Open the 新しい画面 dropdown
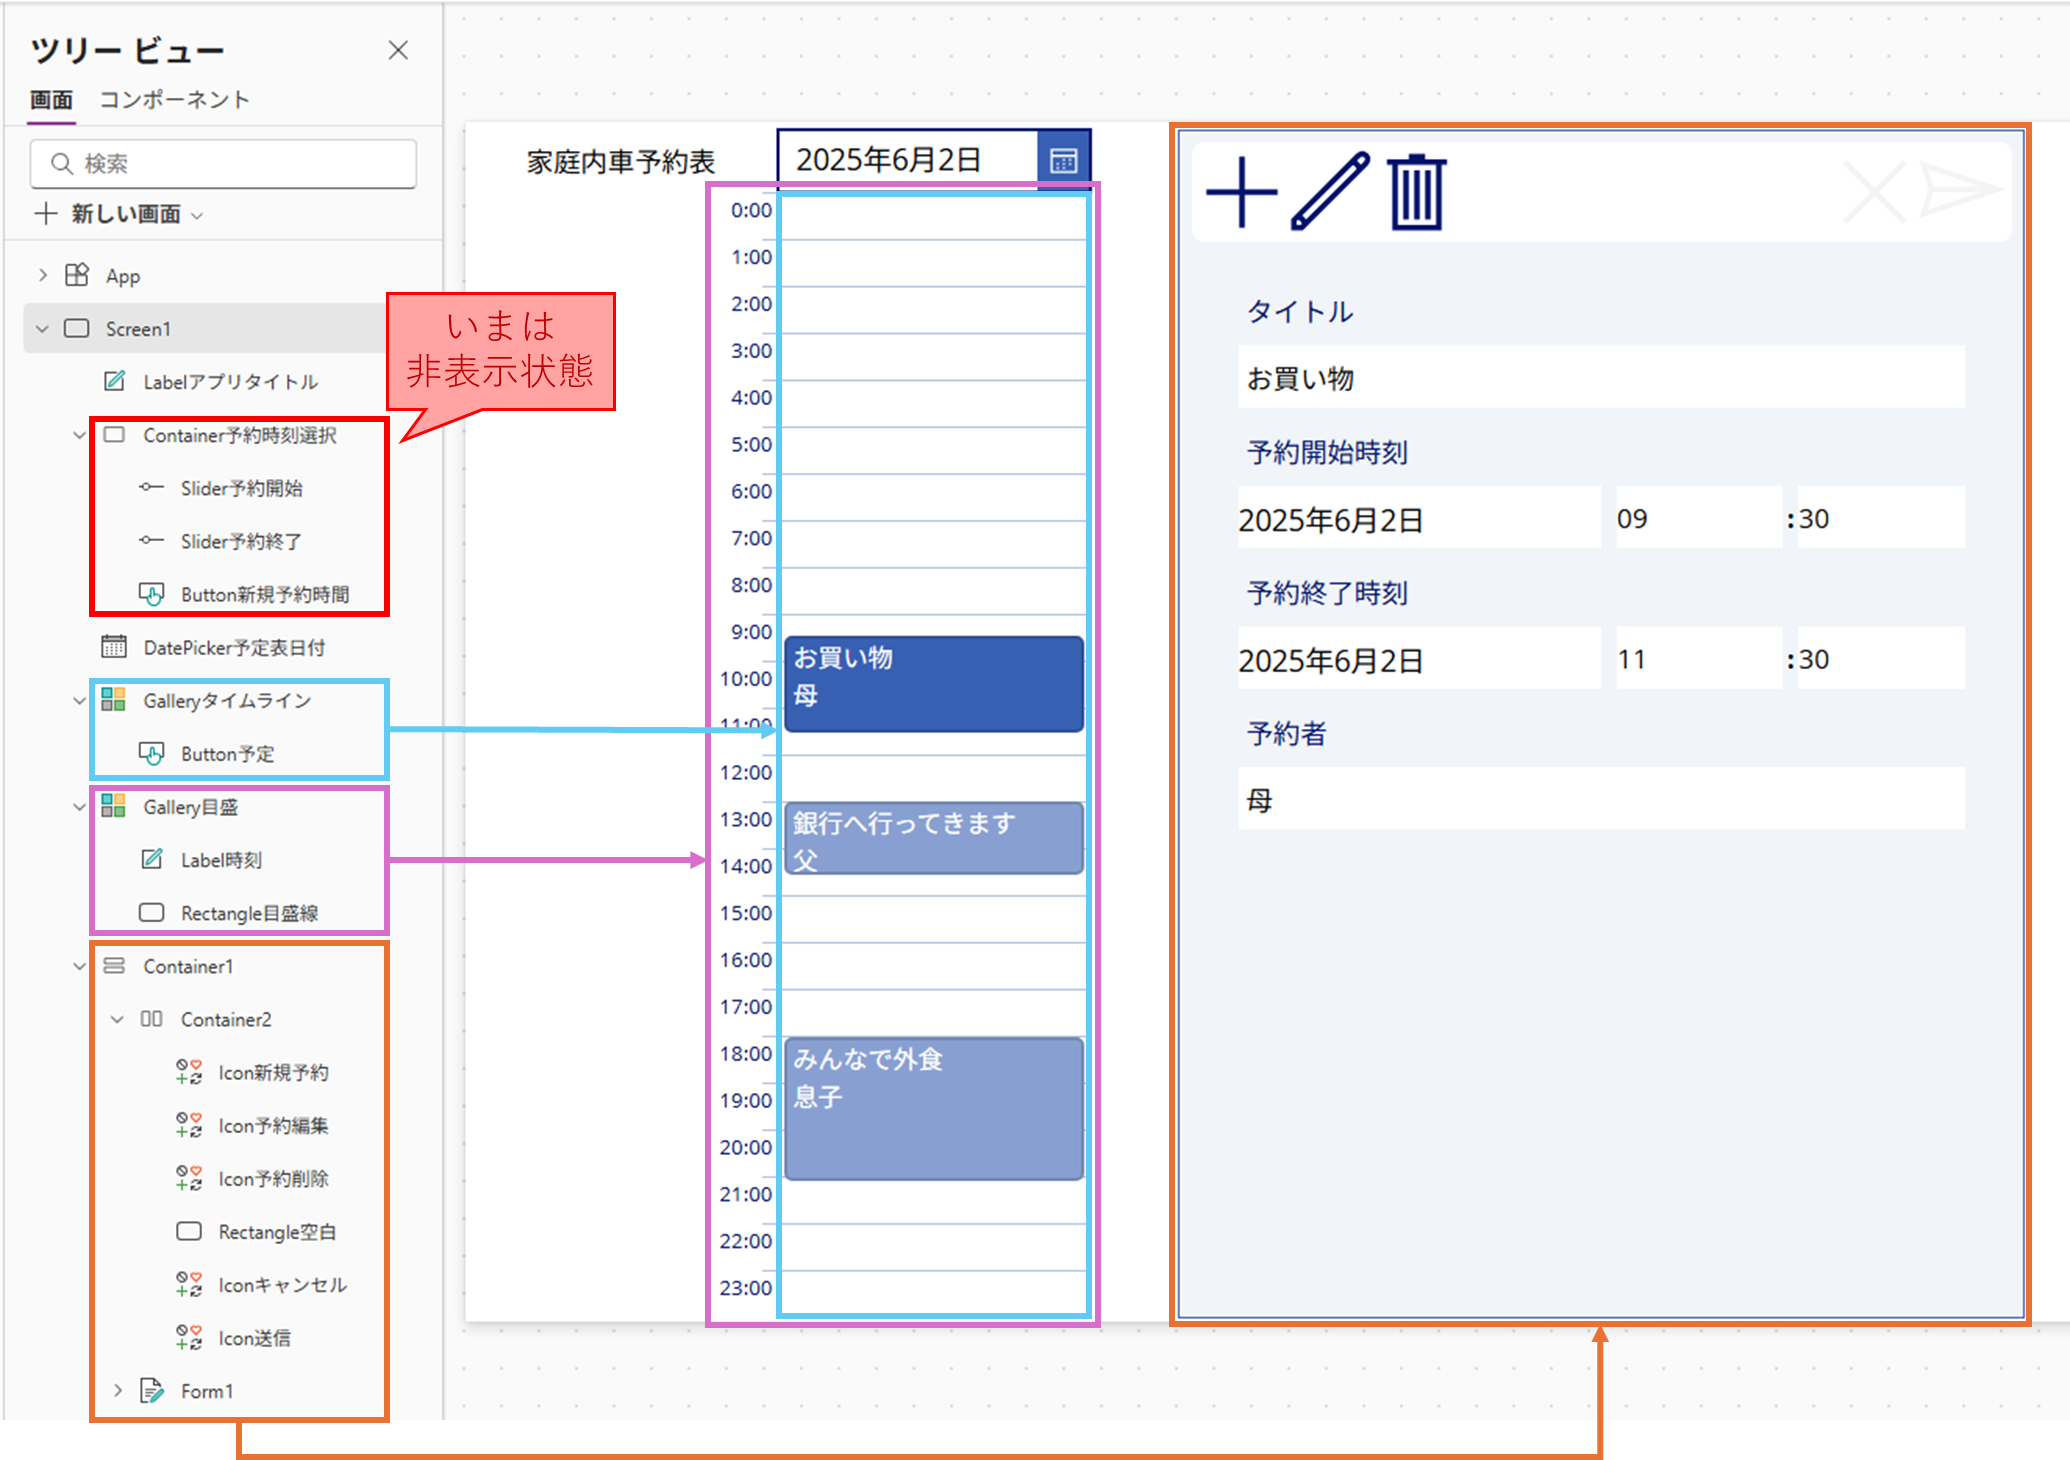 click(197, 215)
